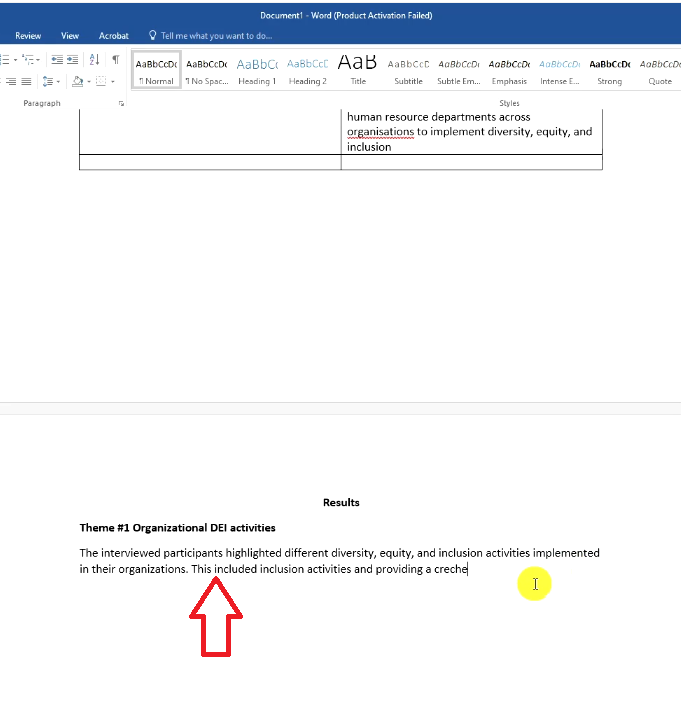
Task: Open the multilevel list dropdown arrow
Action: click(x=38, y=60)
